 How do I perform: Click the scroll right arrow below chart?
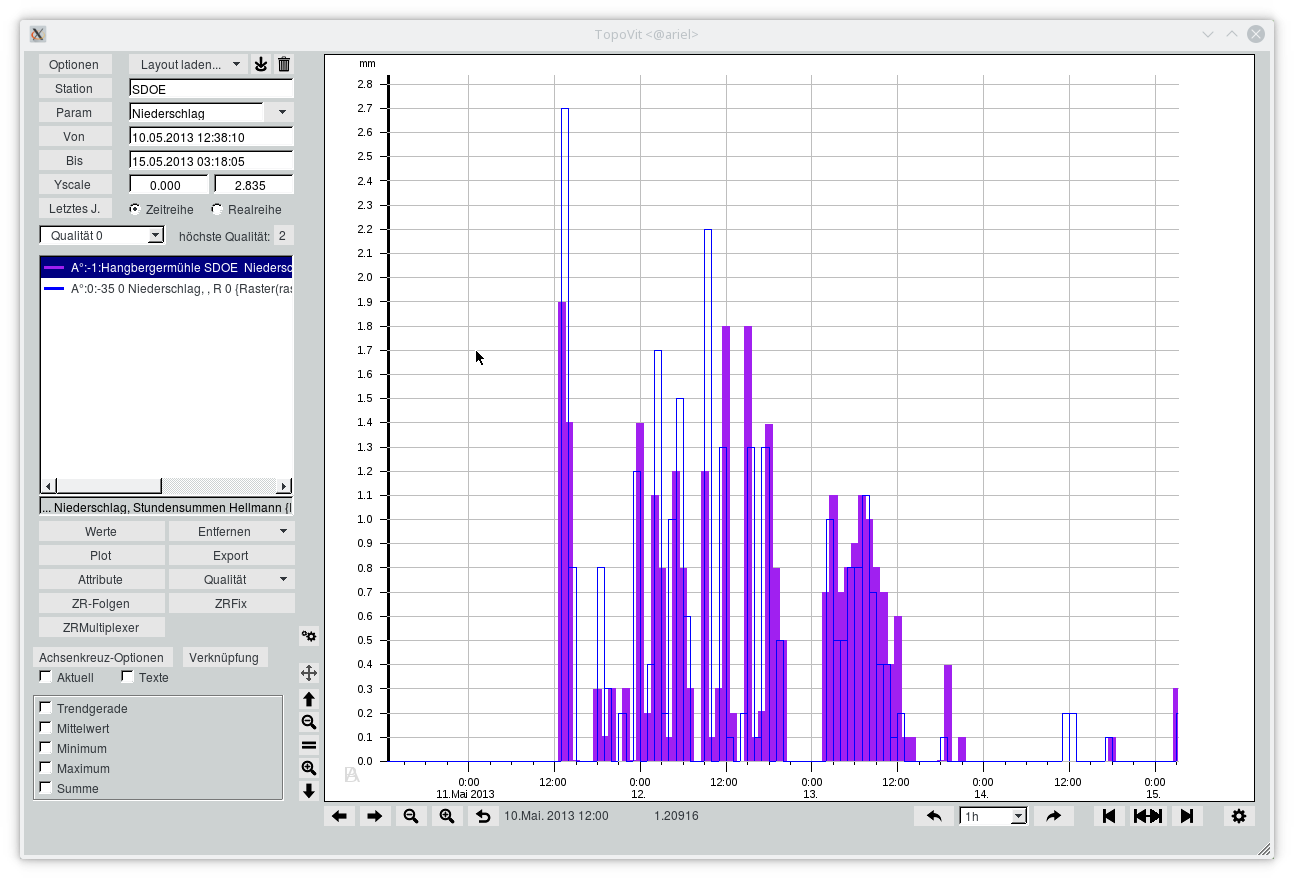(375, 816)
